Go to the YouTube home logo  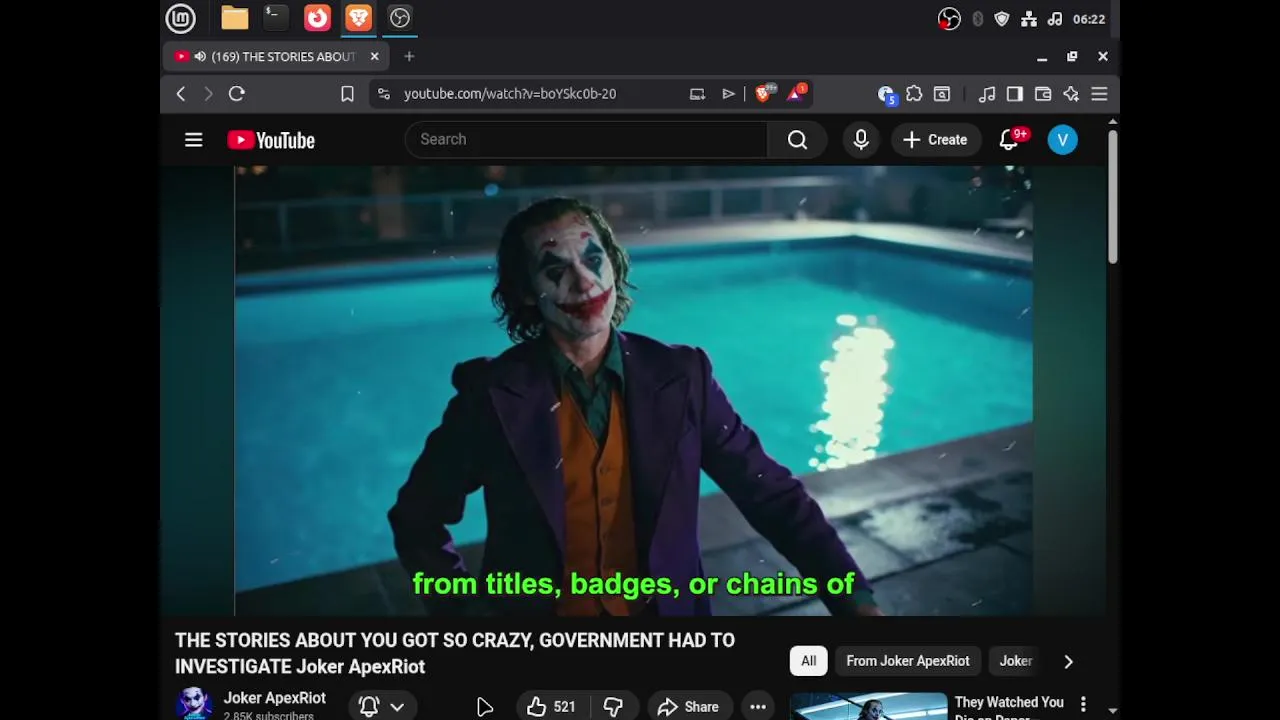271,140
